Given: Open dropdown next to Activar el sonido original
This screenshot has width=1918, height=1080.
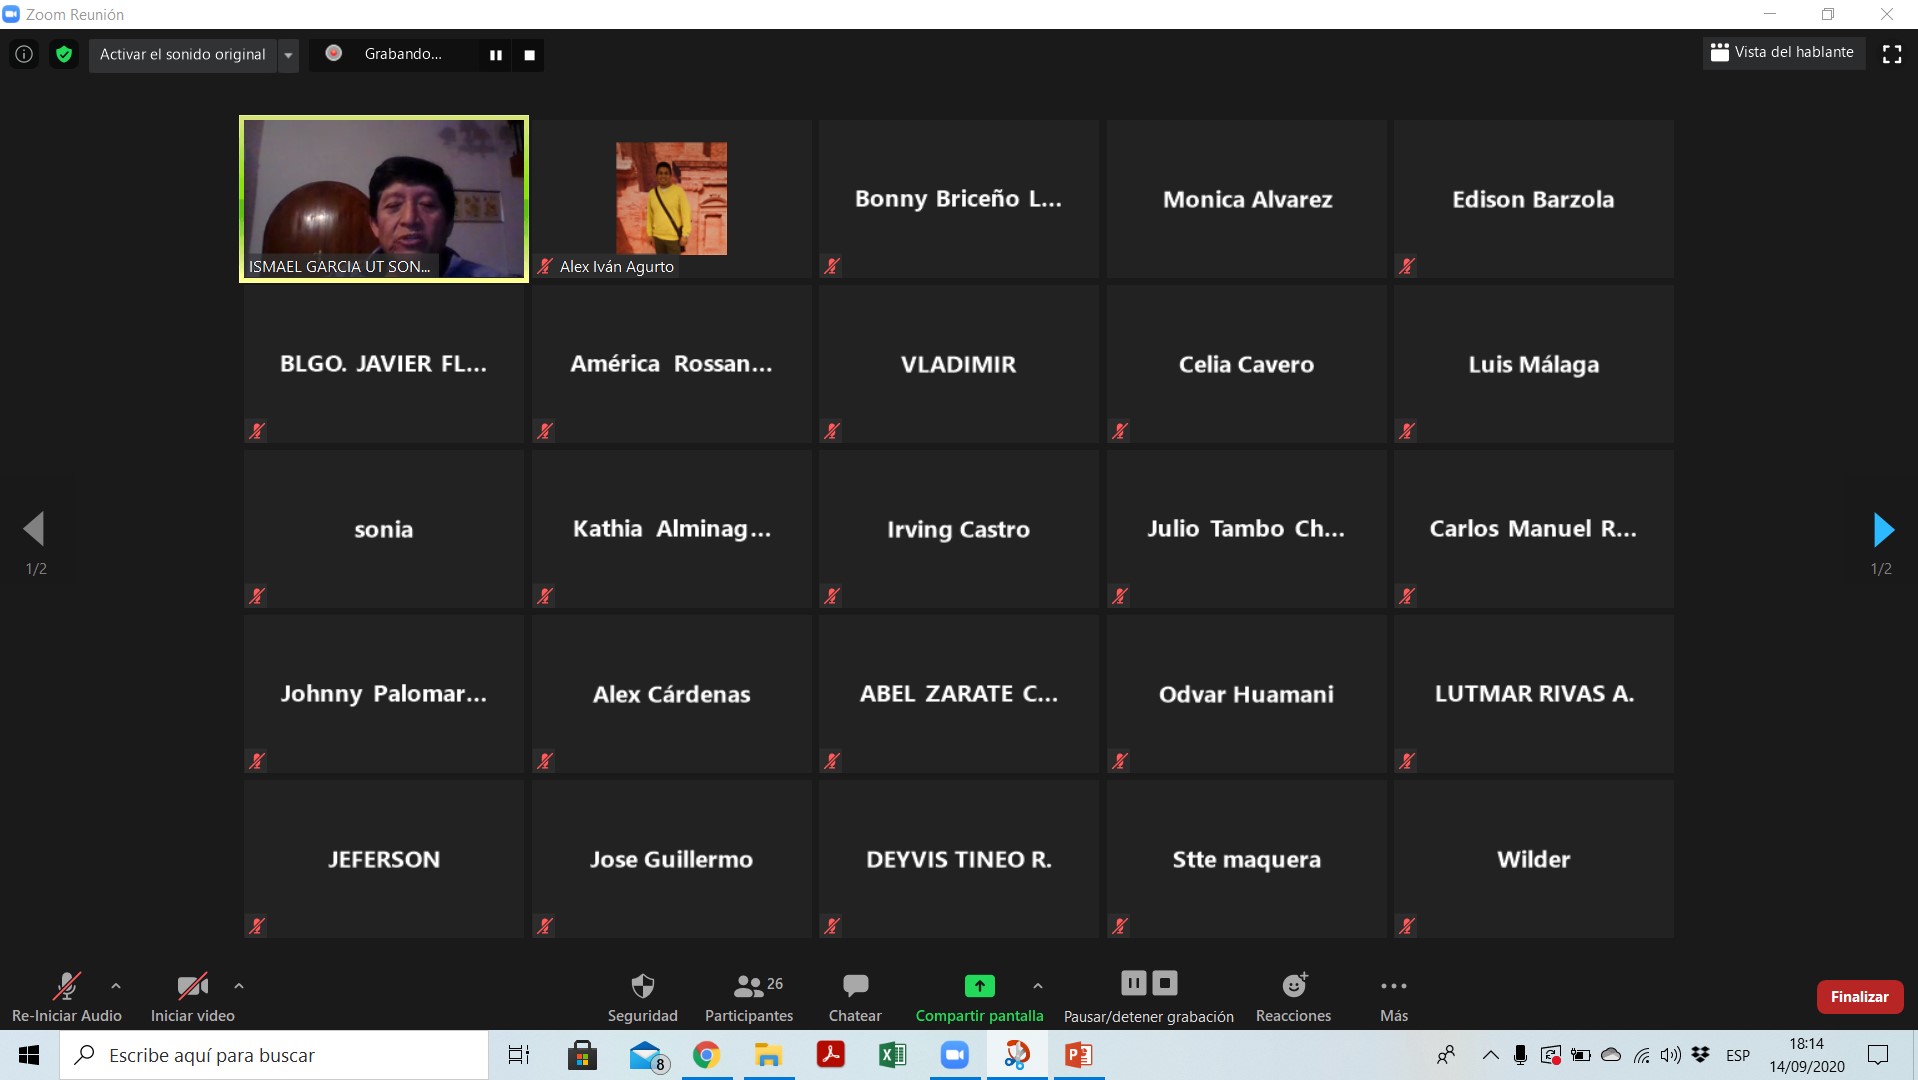Looking at the screenshot, I should click(288, 55).
